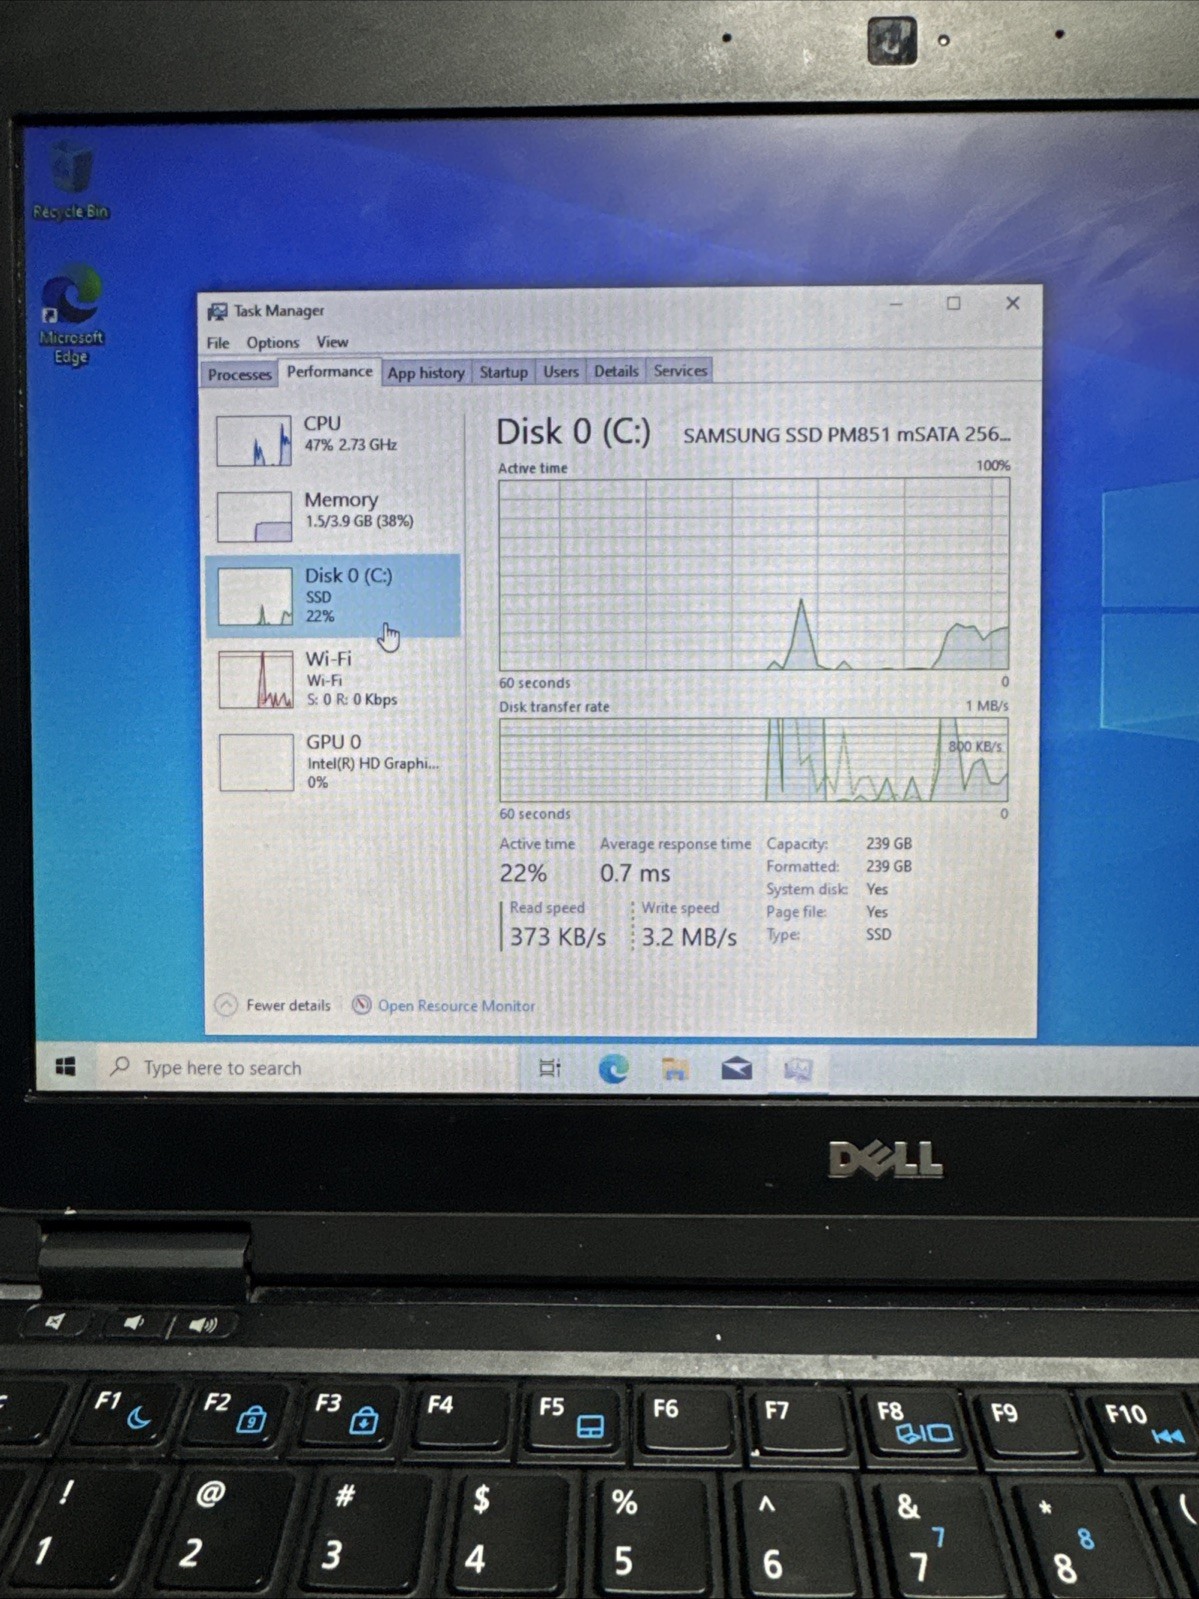Screen dimensions: 1199x1599
Task: Open the Mail app on the taskbar
Action: [737, 1069]
